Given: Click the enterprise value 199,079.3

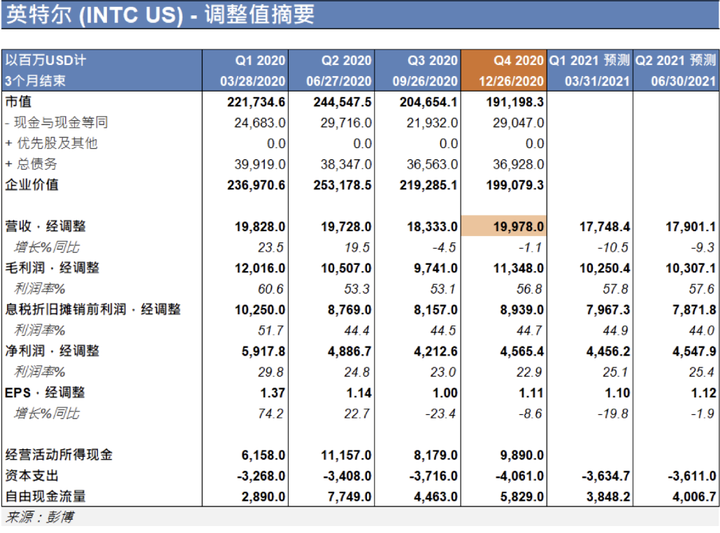Looking at the screenshot, I should click(x=515, y=185).
